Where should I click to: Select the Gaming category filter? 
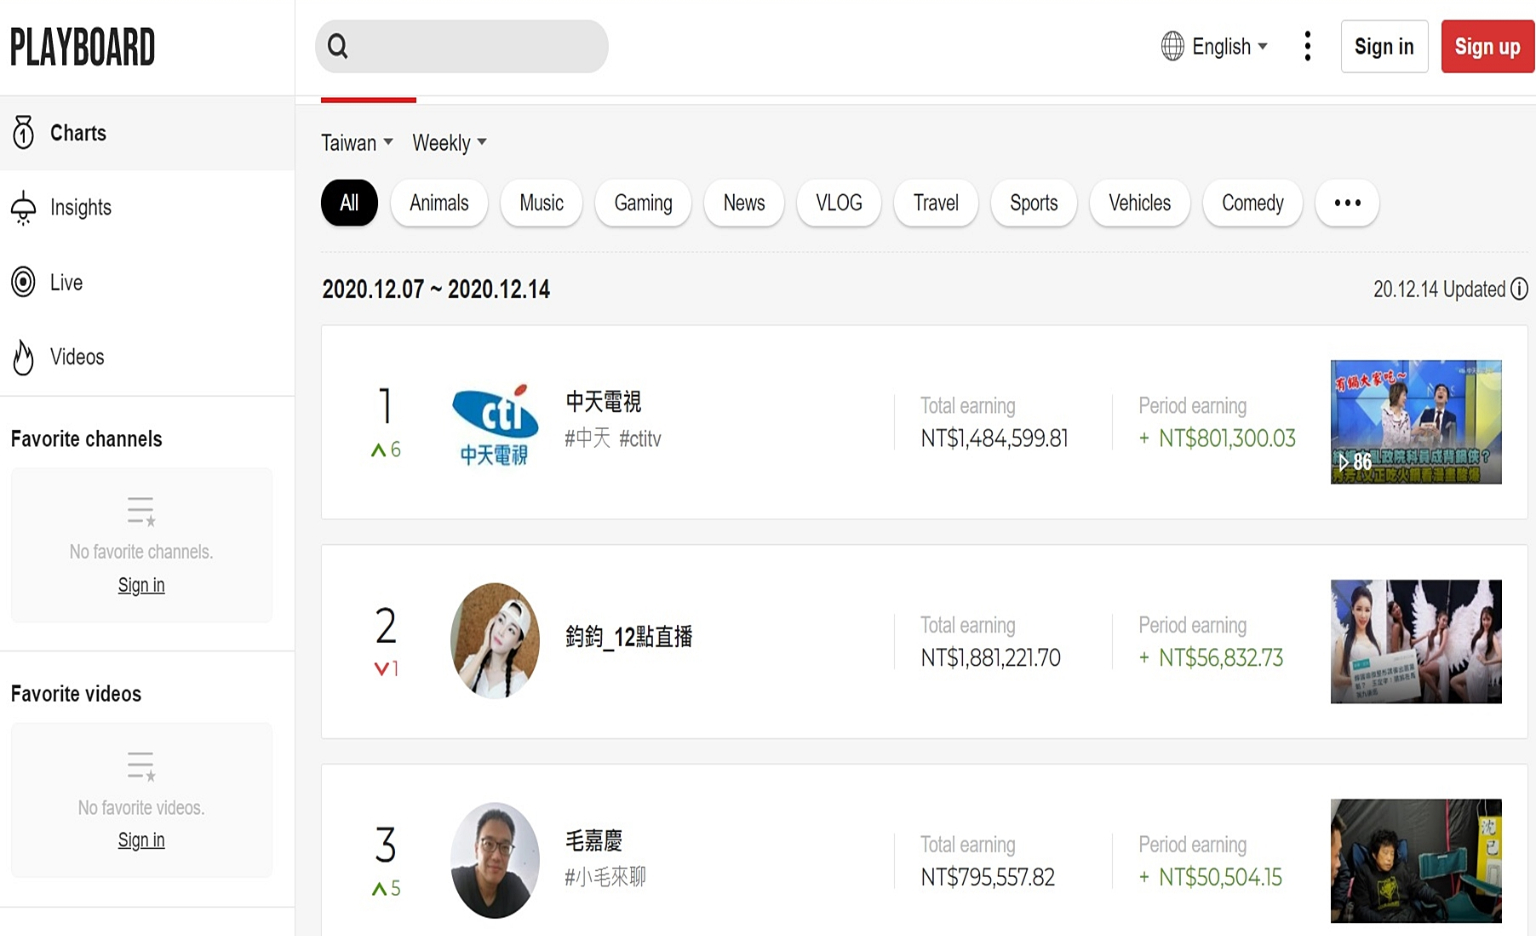pyautogui.click(x=643, y=203)
